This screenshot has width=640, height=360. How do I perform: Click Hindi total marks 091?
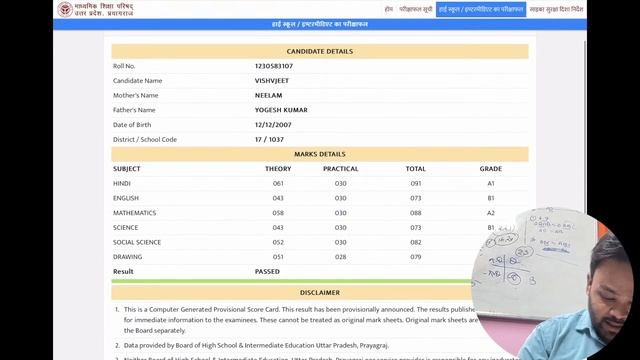point(416,184)
